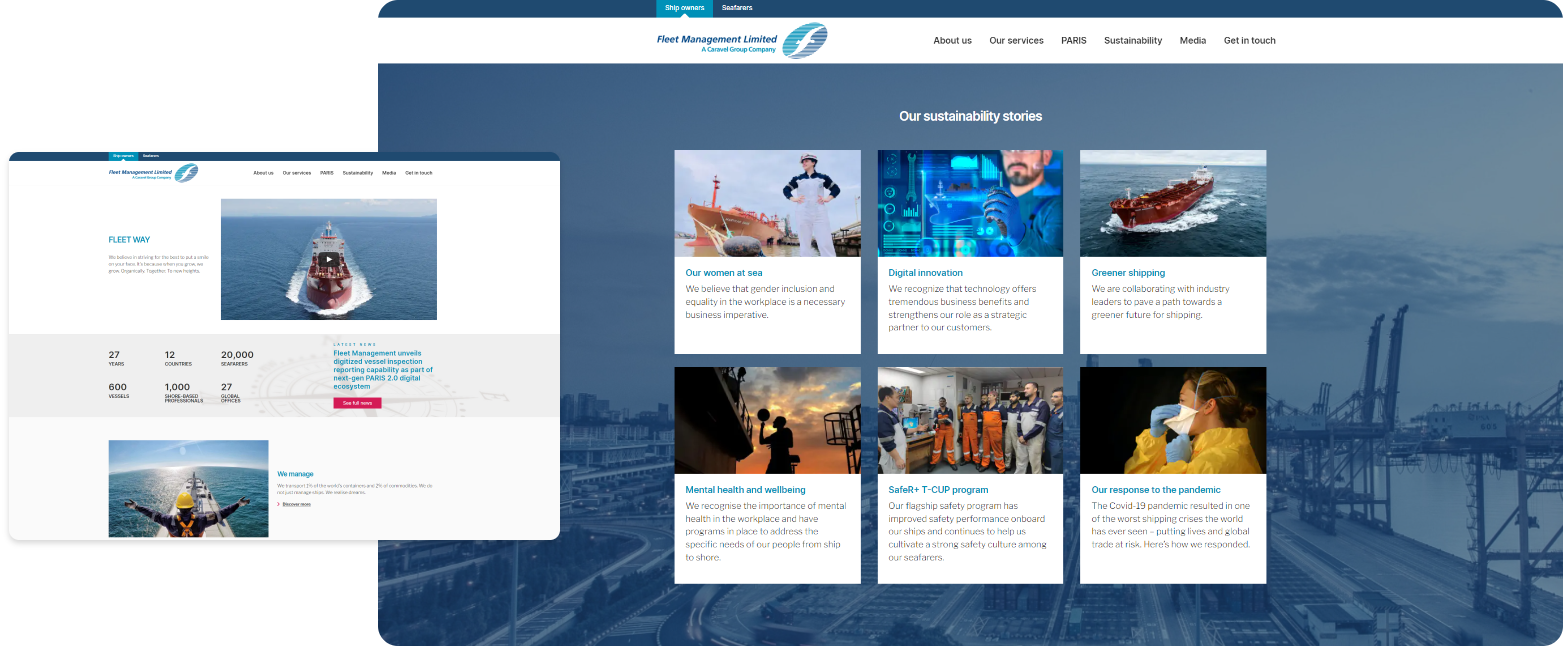
Task: Select the Our women at sea story link
Action: coord(723,272)
